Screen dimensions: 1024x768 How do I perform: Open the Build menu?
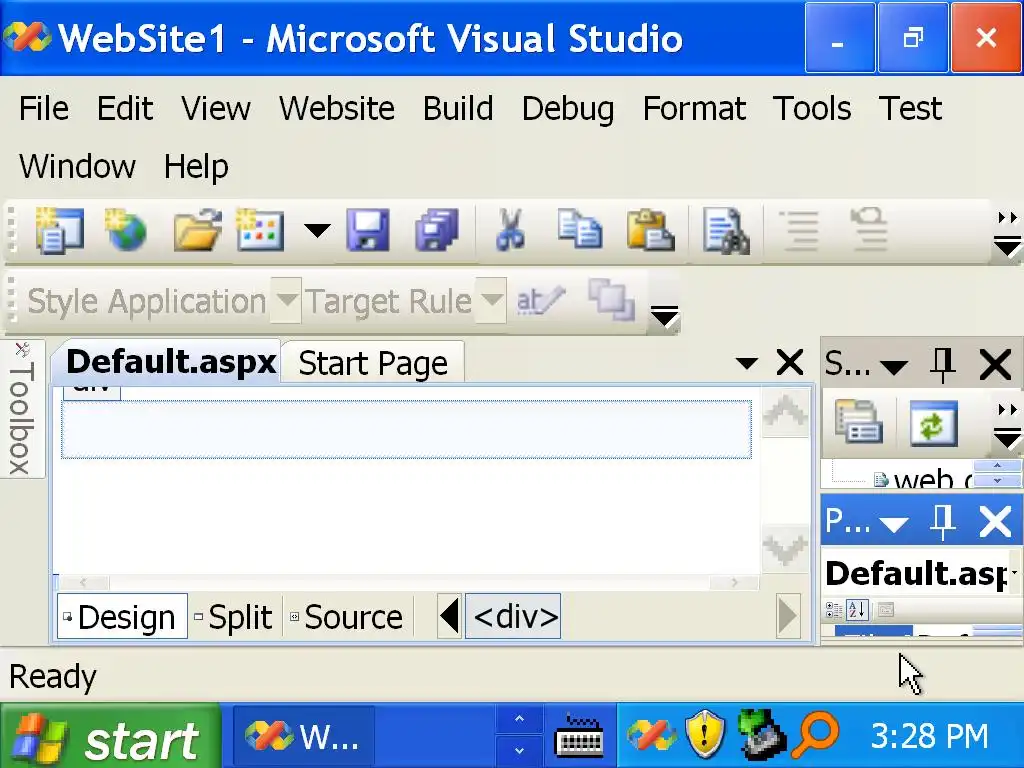pyautogui.click(x=458, y=108)
